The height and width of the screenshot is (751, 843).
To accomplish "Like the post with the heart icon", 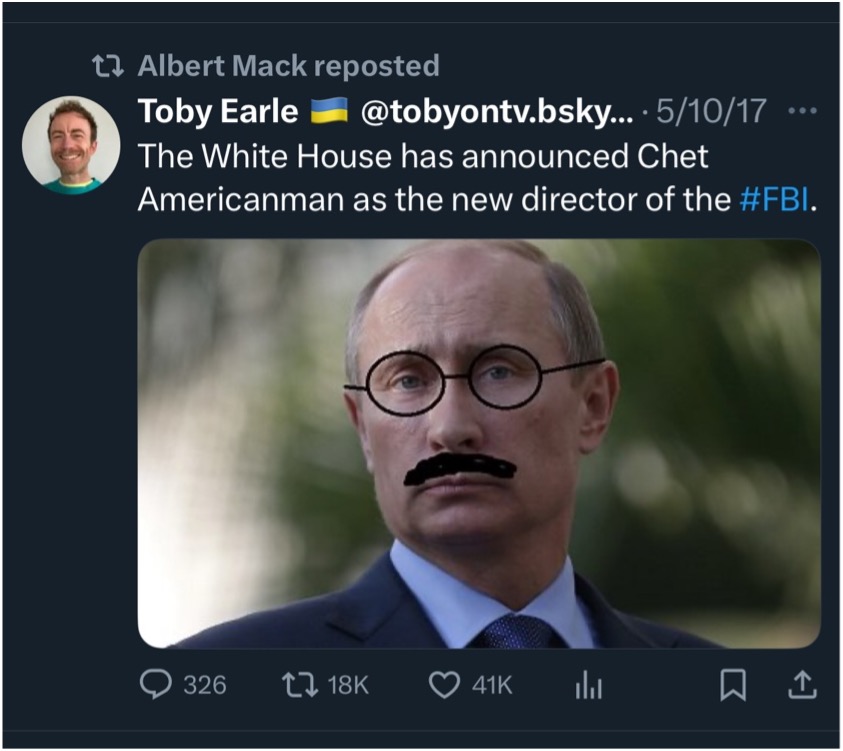I will [443, 684].
